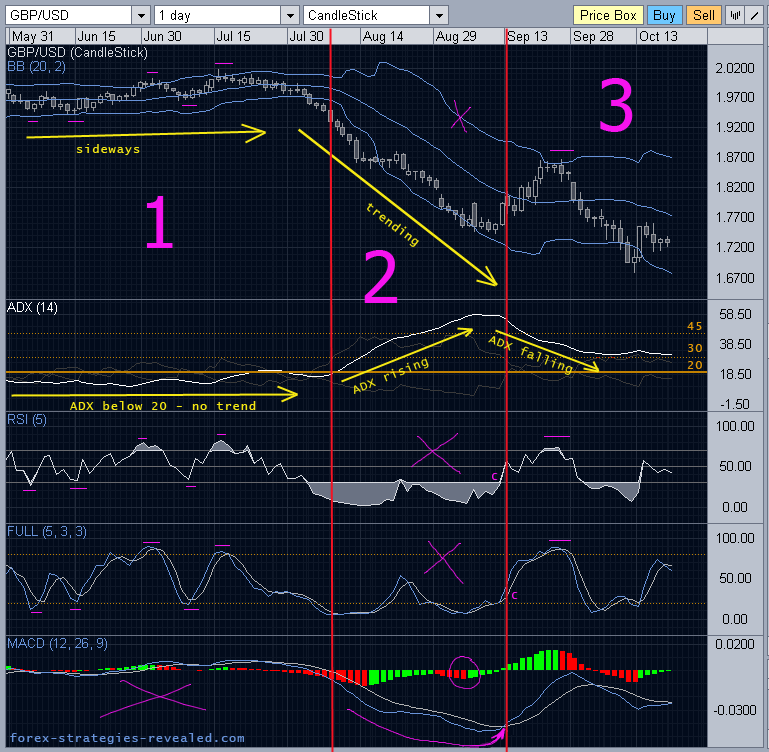Click the GBP/USD (CandleStick) chart title
Image resolution: width=769 pixels, height=752 pixels.
pyautogui.click(x=77, y=52)
